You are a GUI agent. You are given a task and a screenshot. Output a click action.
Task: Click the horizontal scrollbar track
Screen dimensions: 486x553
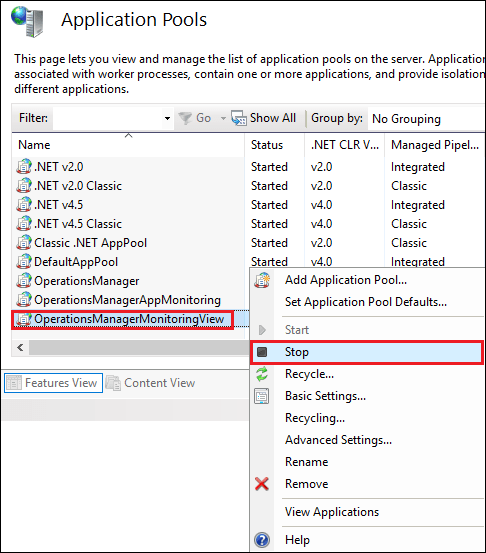pyautogui.click(x=139, y=347)
